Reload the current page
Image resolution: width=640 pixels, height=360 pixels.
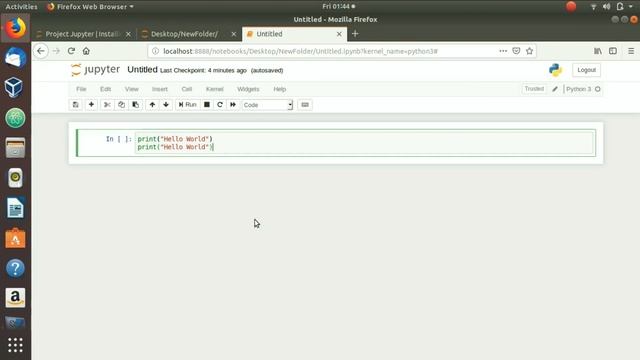tap(71, 51)
